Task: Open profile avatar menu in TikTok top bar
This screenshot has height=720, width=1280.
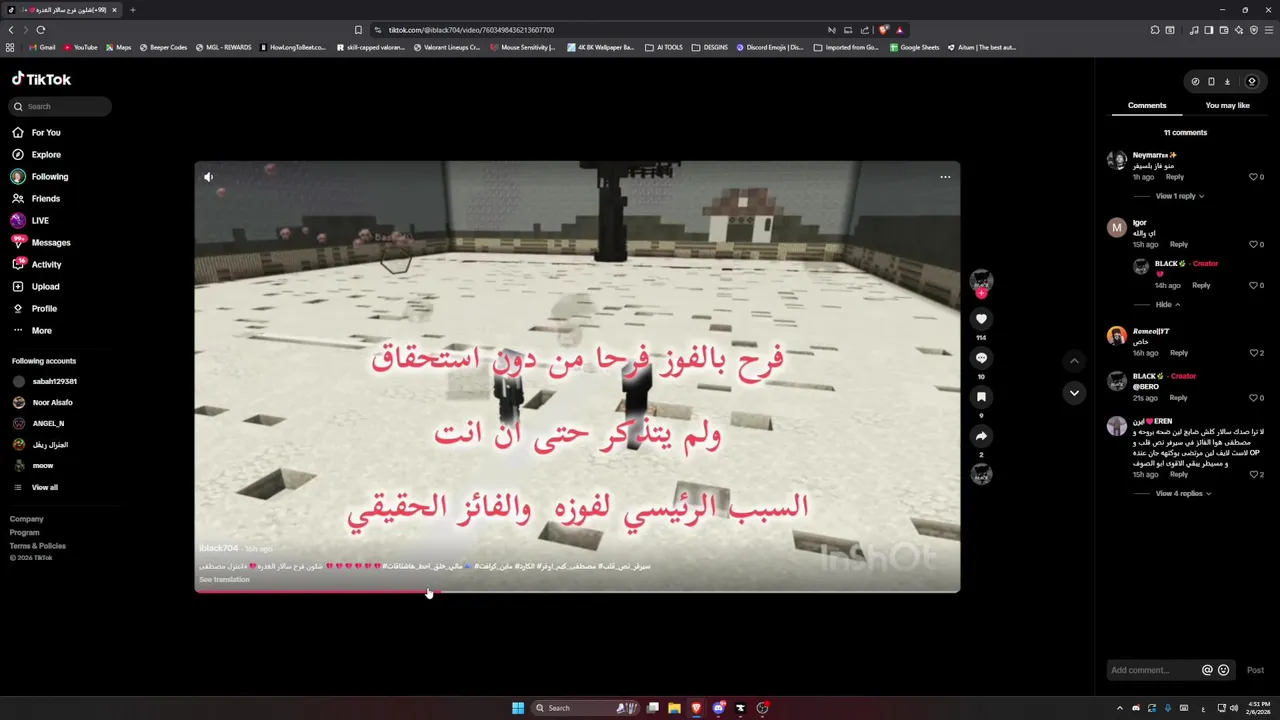Action: [x=1251, y=82]
